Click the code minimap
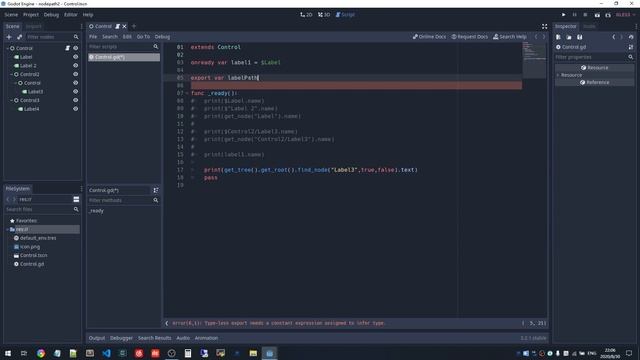640x360 pixels. click(534, 60)
